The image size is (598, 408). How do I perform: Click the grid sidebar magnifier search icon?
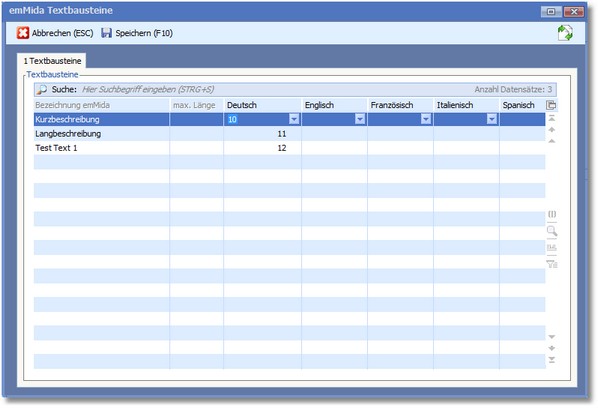(x=551, y=231)
